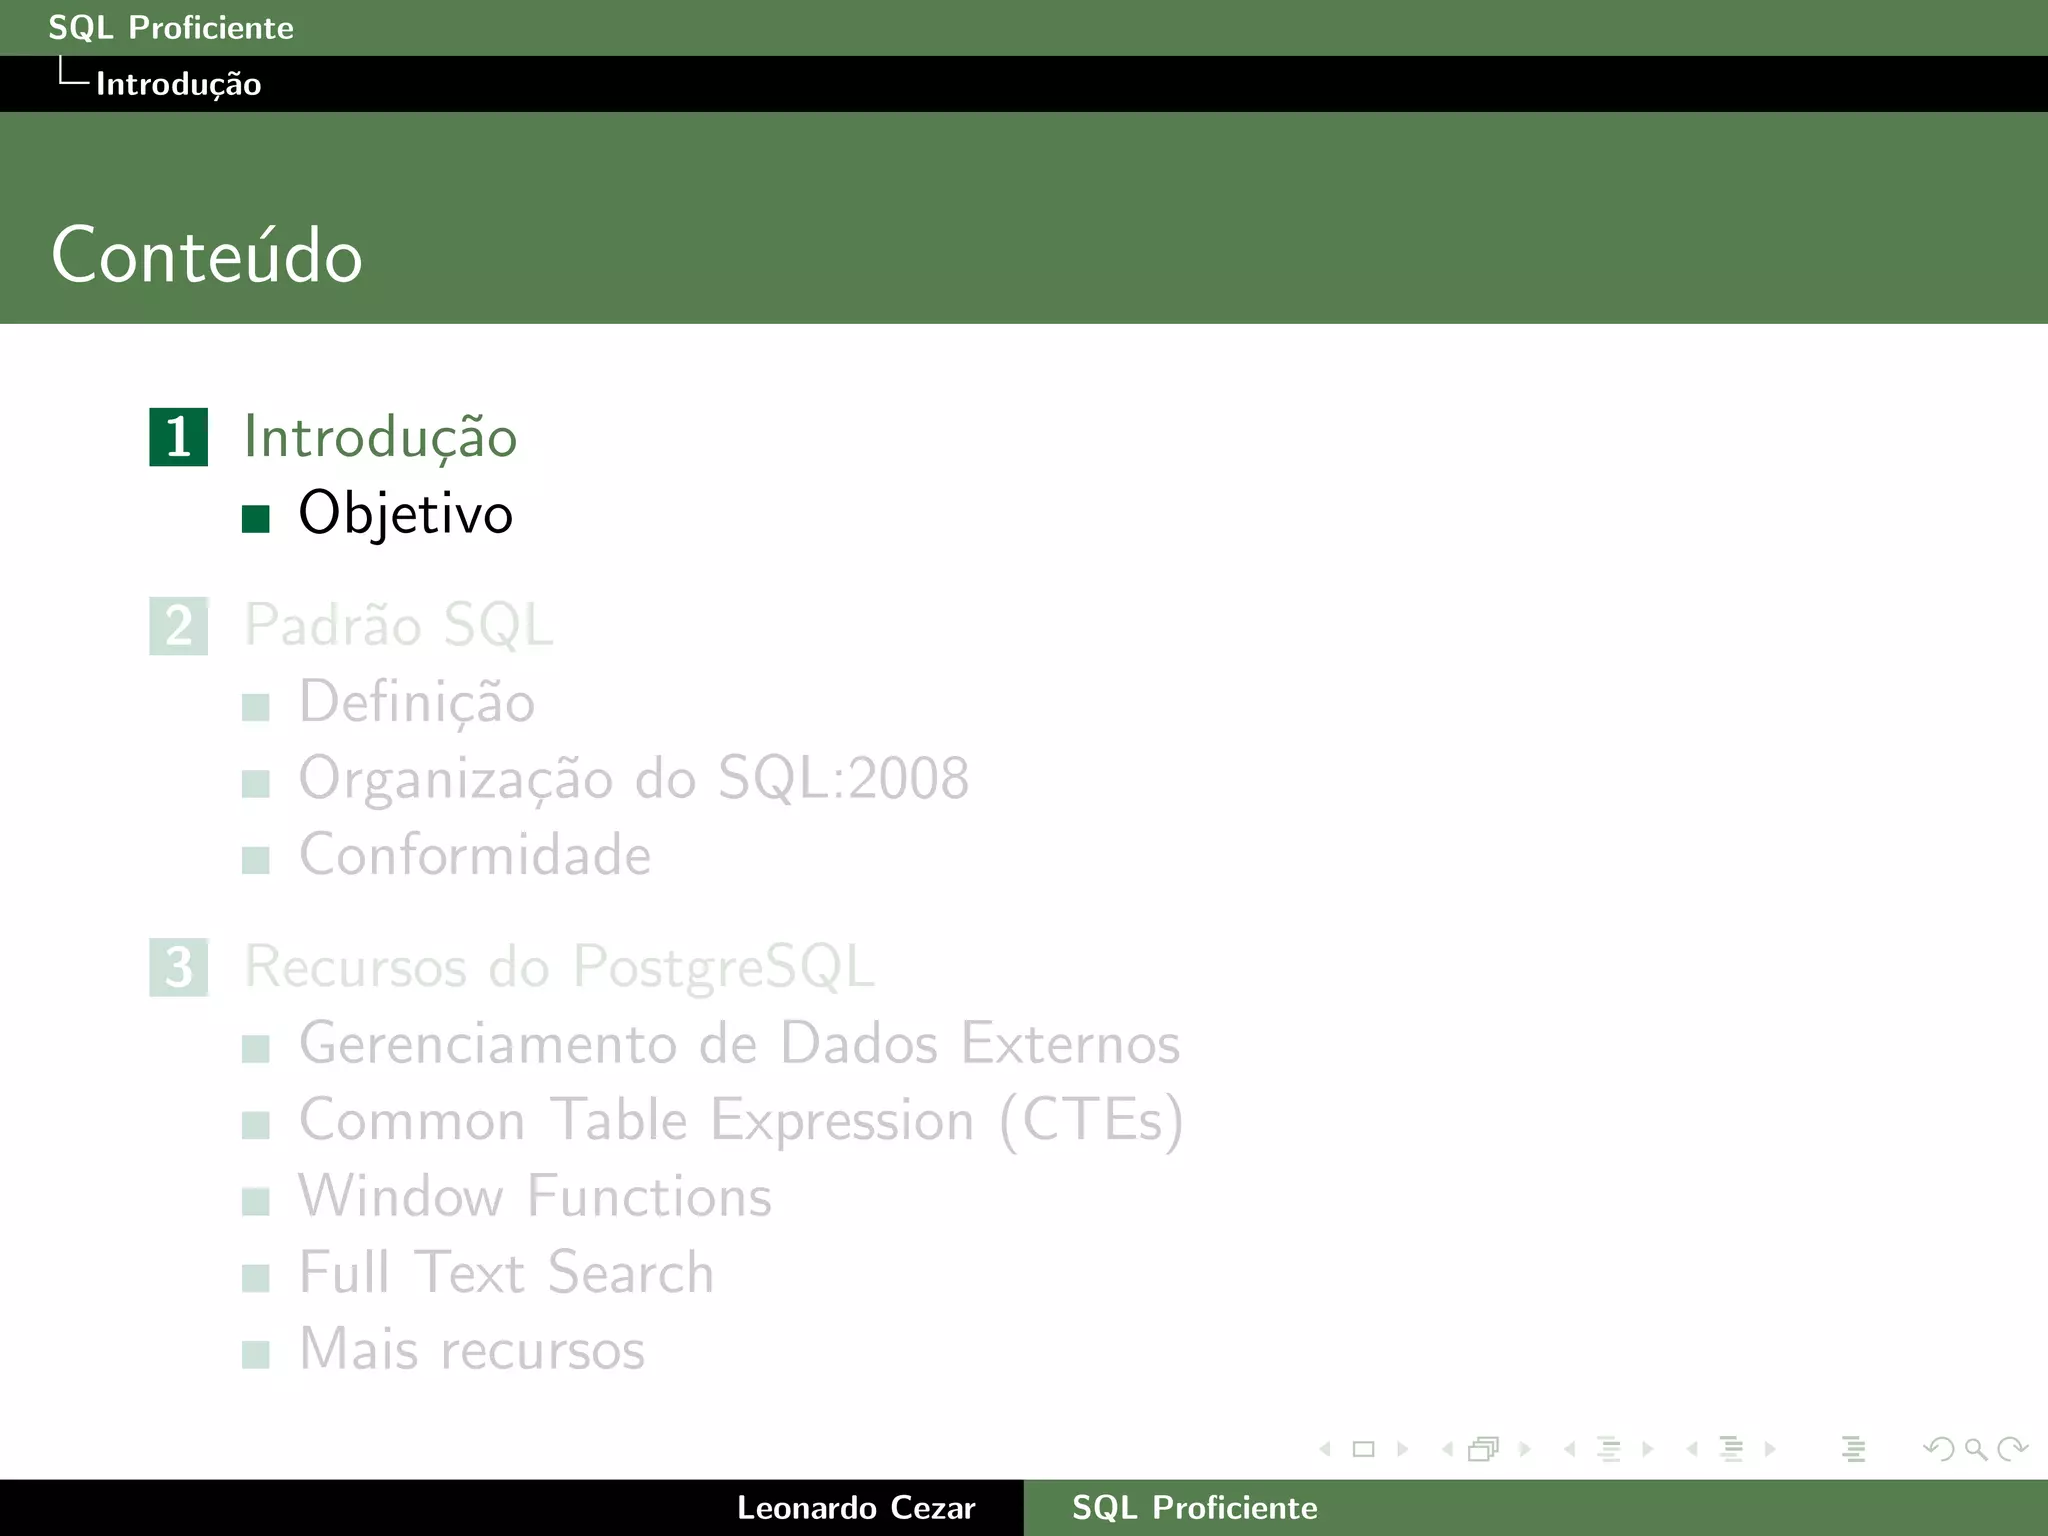Jump to the Objetivo subsection
Screen dimensions: 2048x1536
405,514
